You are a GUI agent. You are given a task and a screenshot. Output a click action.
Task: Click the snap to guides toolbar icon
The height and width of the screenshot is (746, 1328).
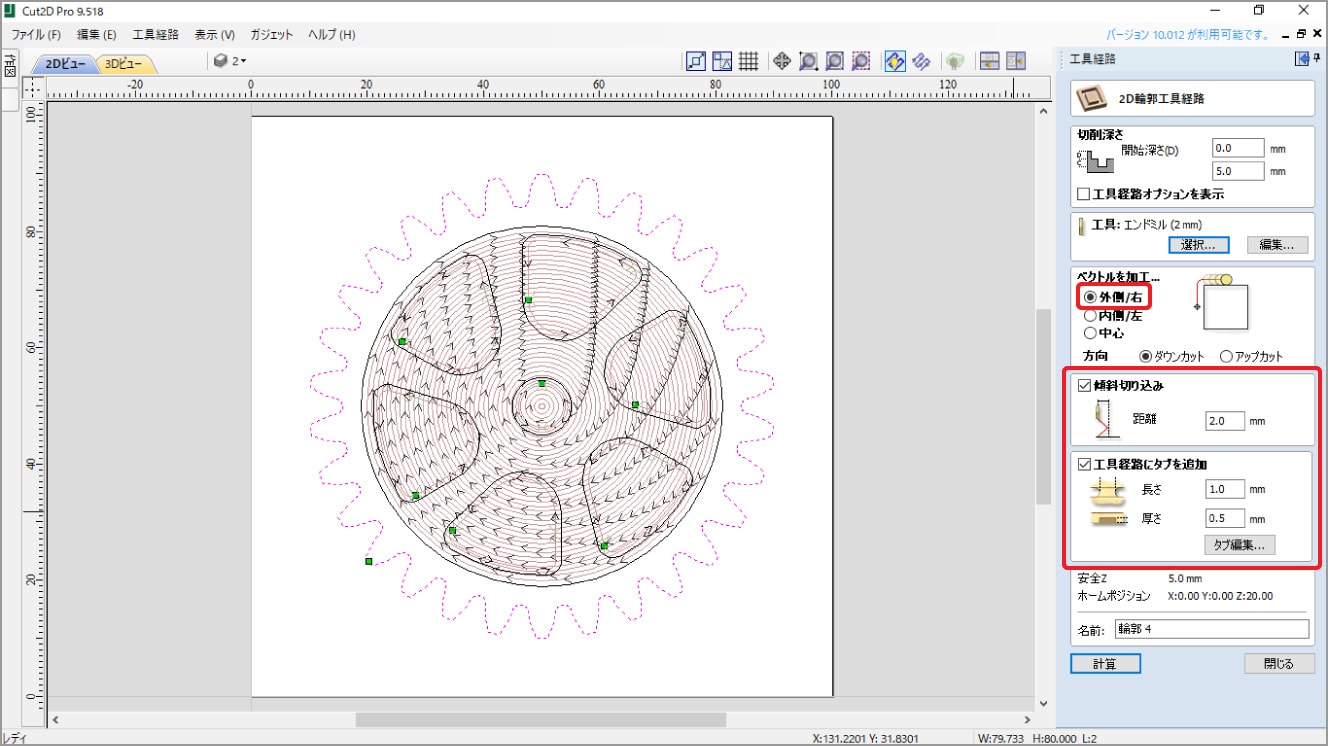pyautogui.click(x=722, y=61)
